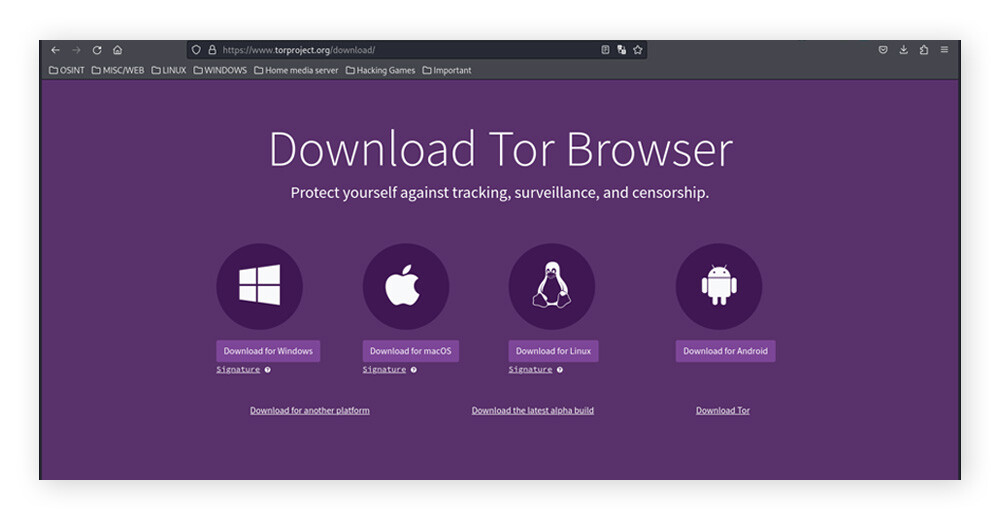Open the Pocket save icon in toolbar
The width and height of the screenshot is (1000, 519).
point(883,50)
